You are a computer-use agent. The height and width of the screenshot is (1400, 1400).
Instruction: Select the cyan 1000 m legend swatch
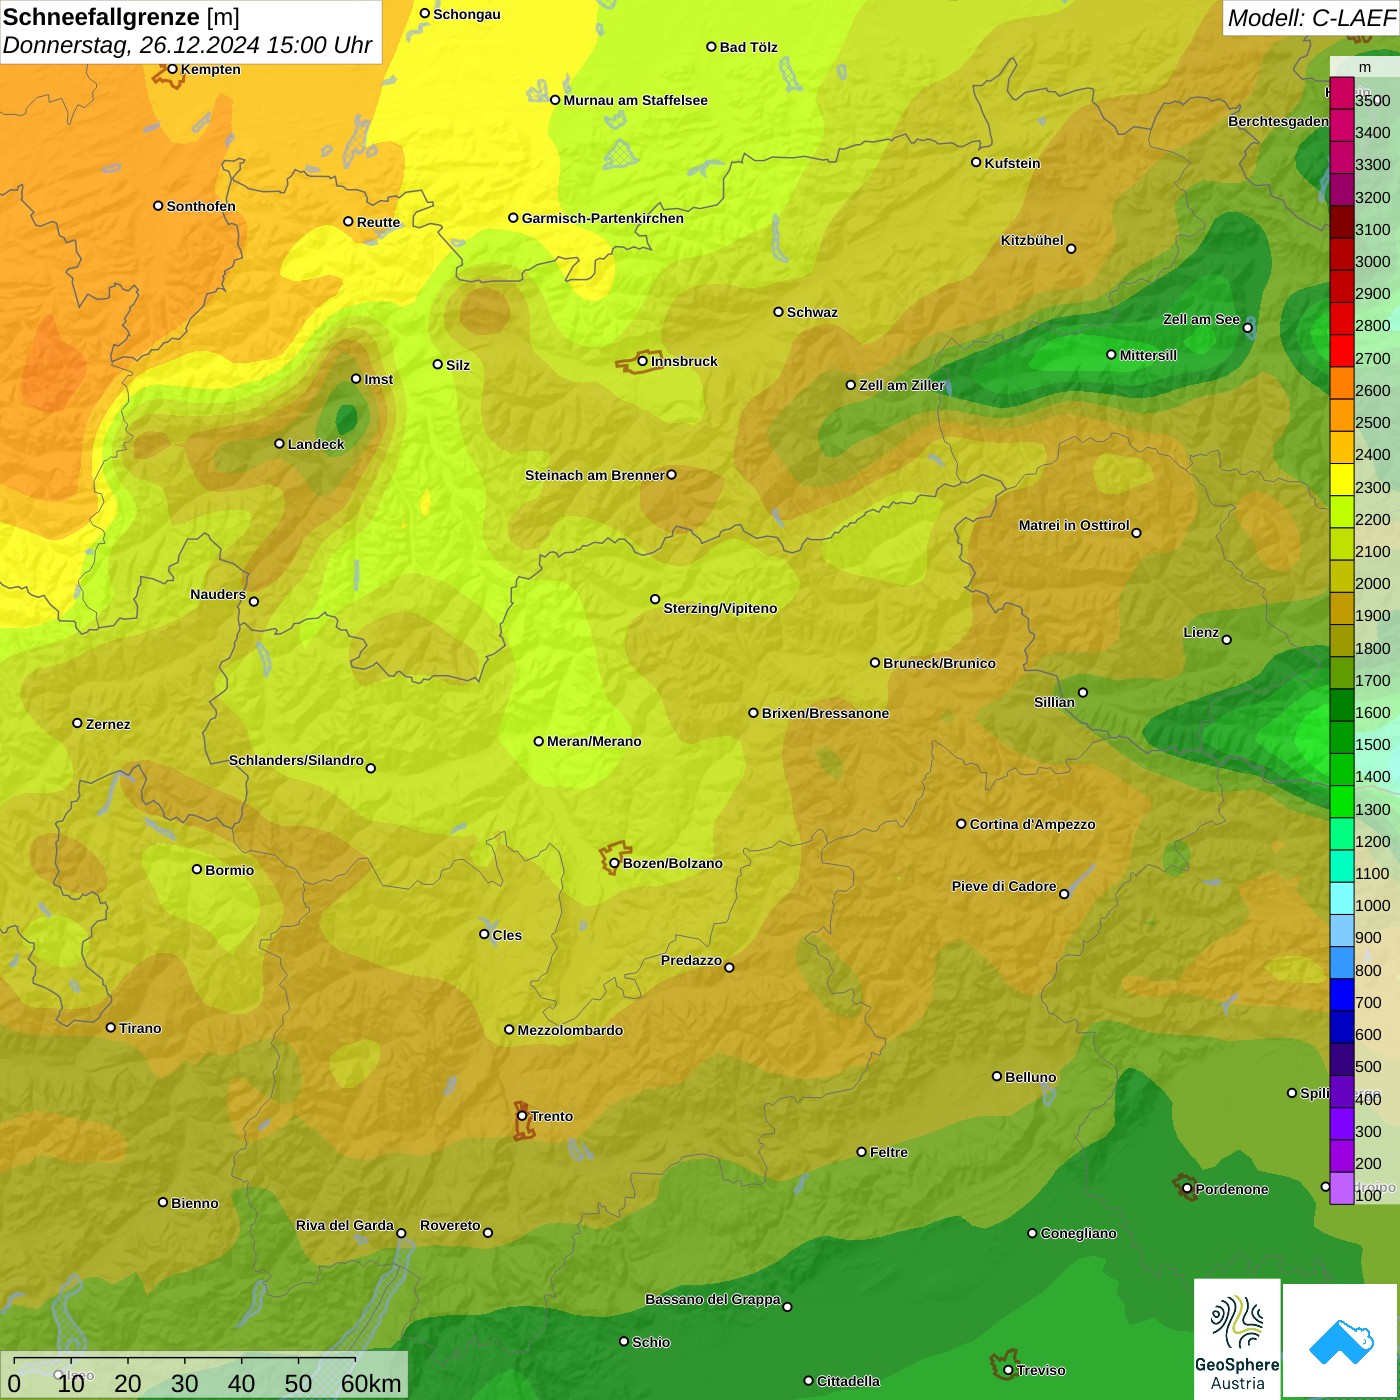[1342, 898]
